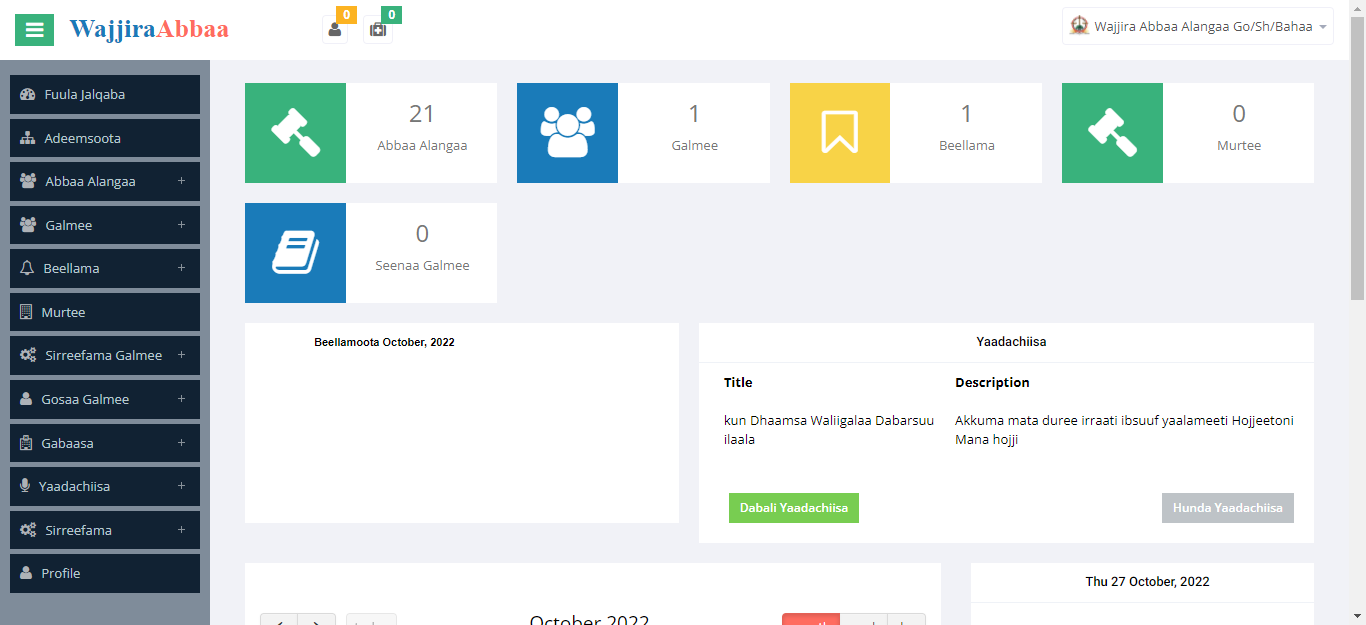Click the Hunda Yaadachiisa button
This screenshot has height=625, width=1366.
[x=1227, y=508]
